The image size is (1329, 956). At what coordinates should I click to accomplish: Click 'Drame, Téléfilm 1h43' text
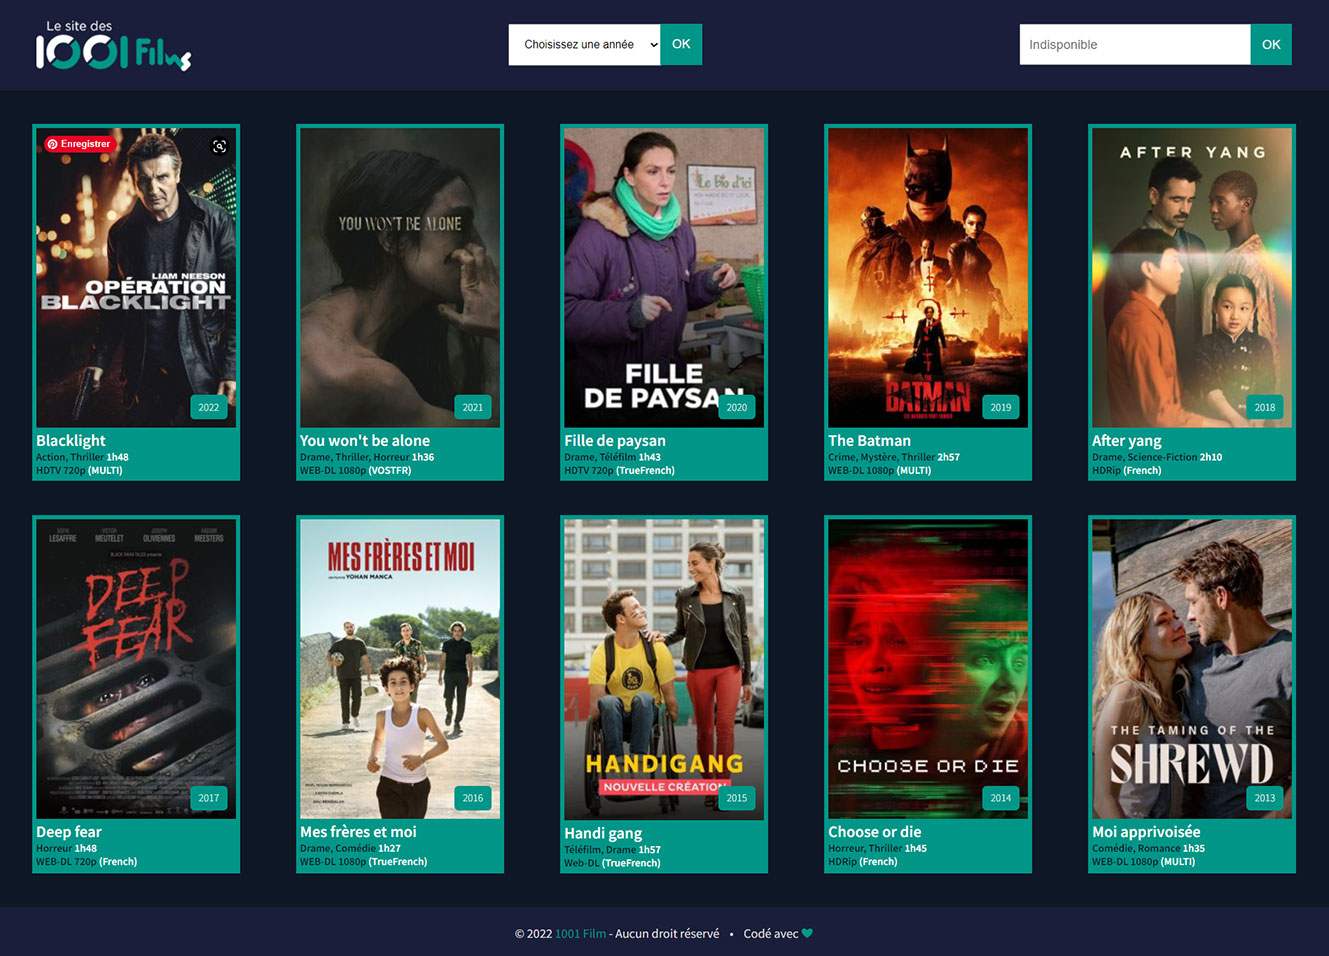pos(612,457)
